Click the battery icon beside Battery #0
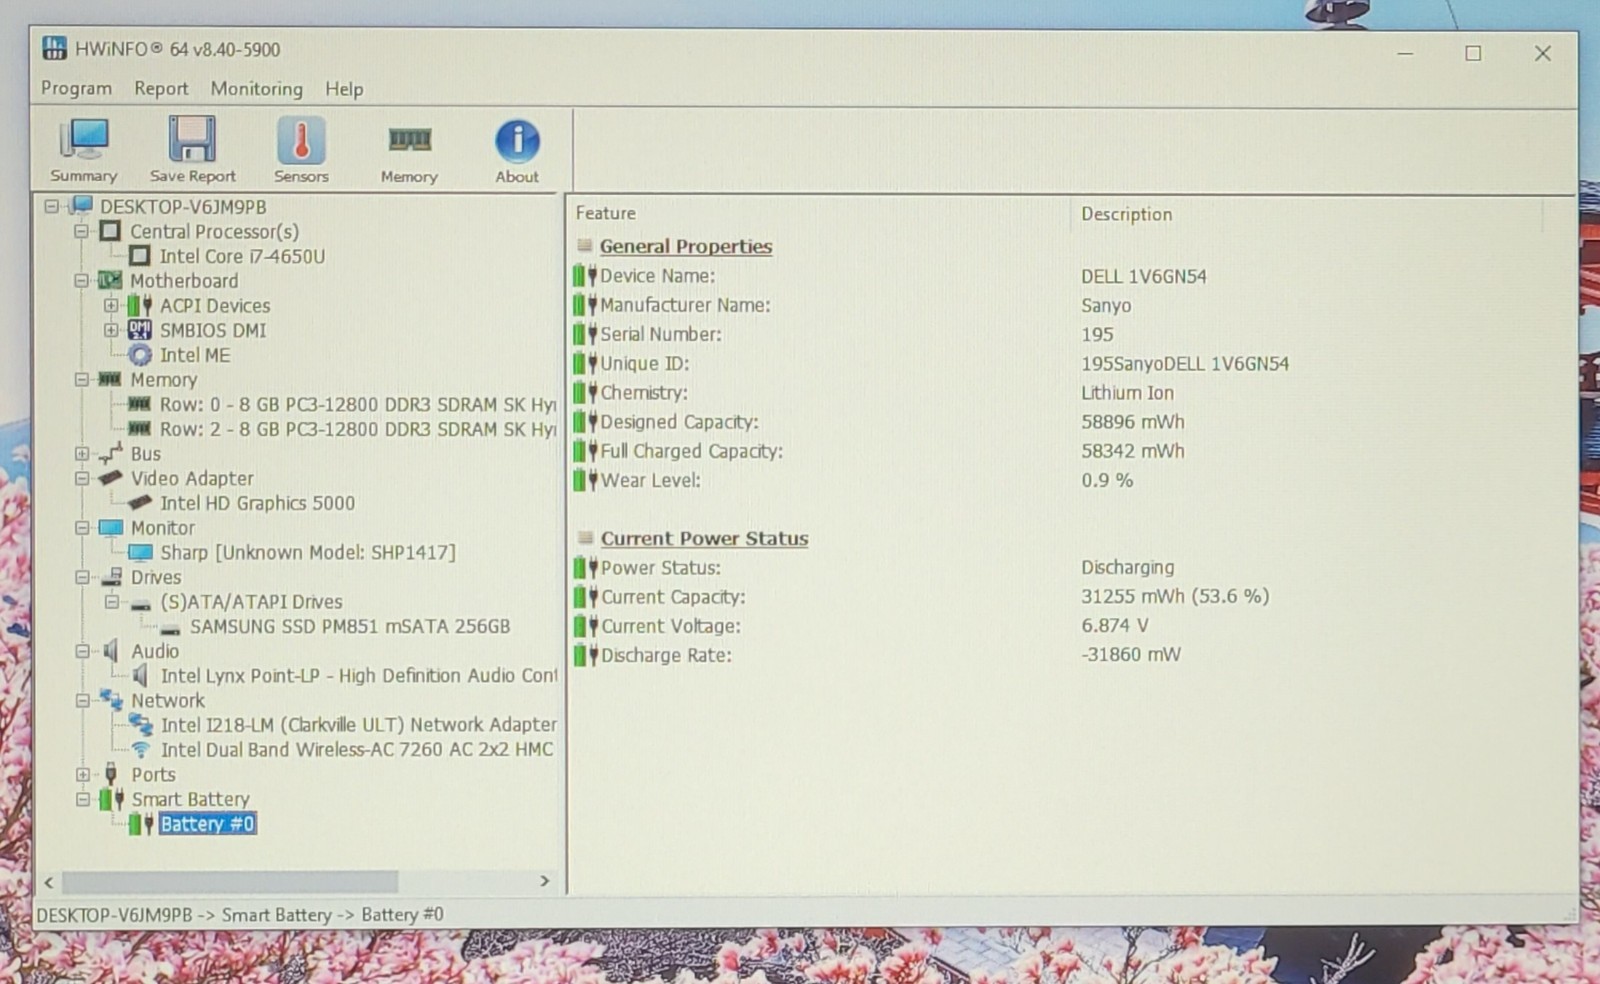 141,824
